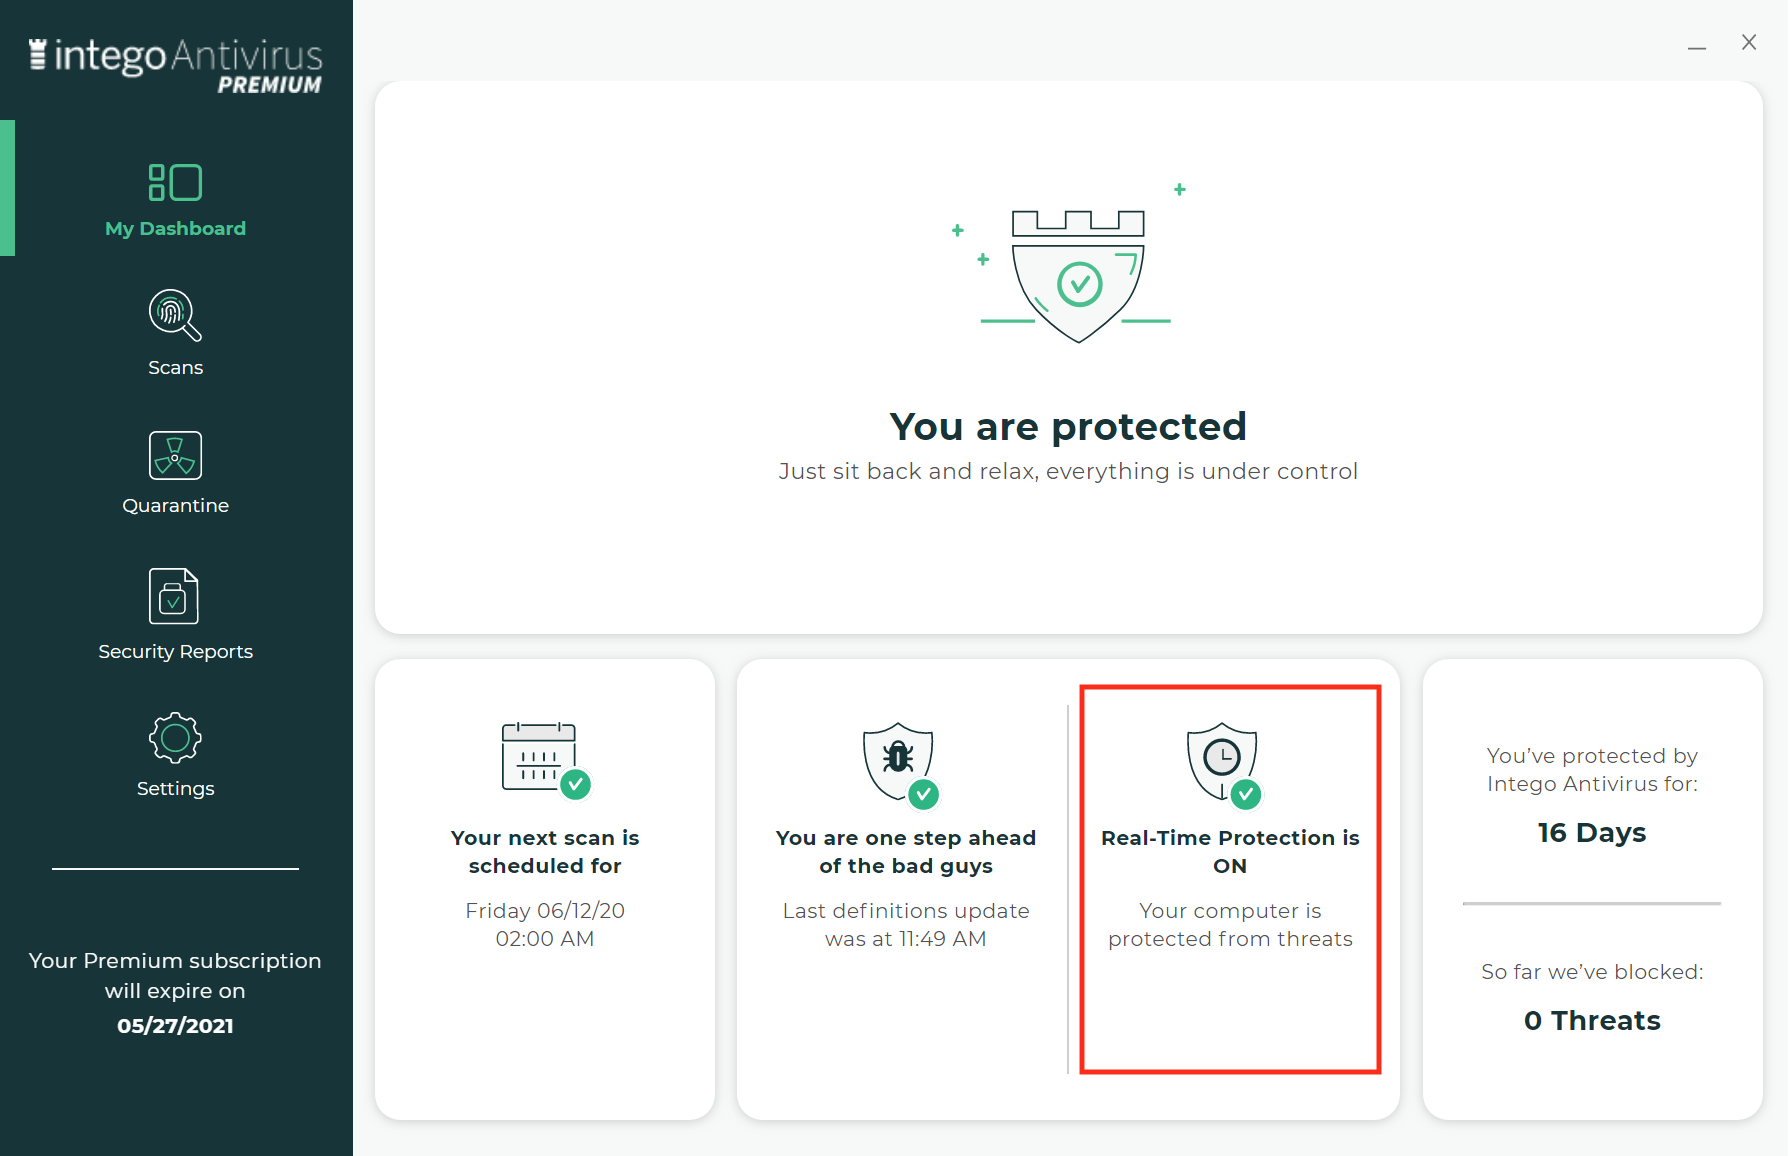Click 'Your next scan is scheduled for' text

click(545, 851)
